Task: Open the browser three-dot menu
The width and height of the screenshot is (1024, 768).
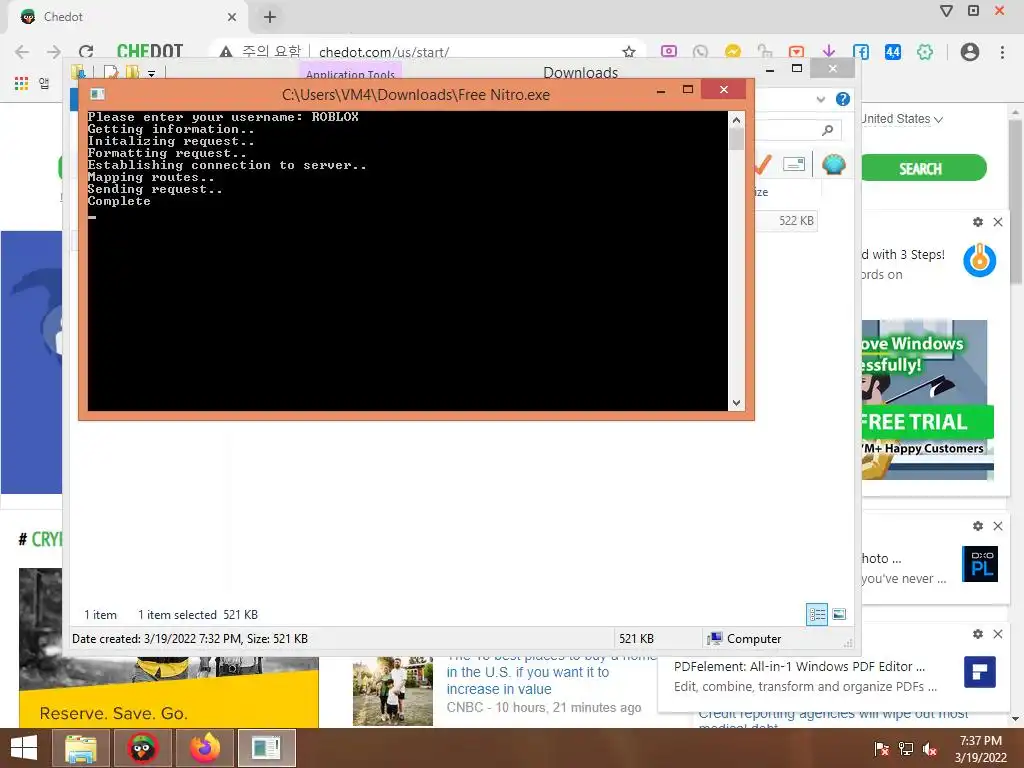Action: pyautogui.click(x=1002, y=52)
